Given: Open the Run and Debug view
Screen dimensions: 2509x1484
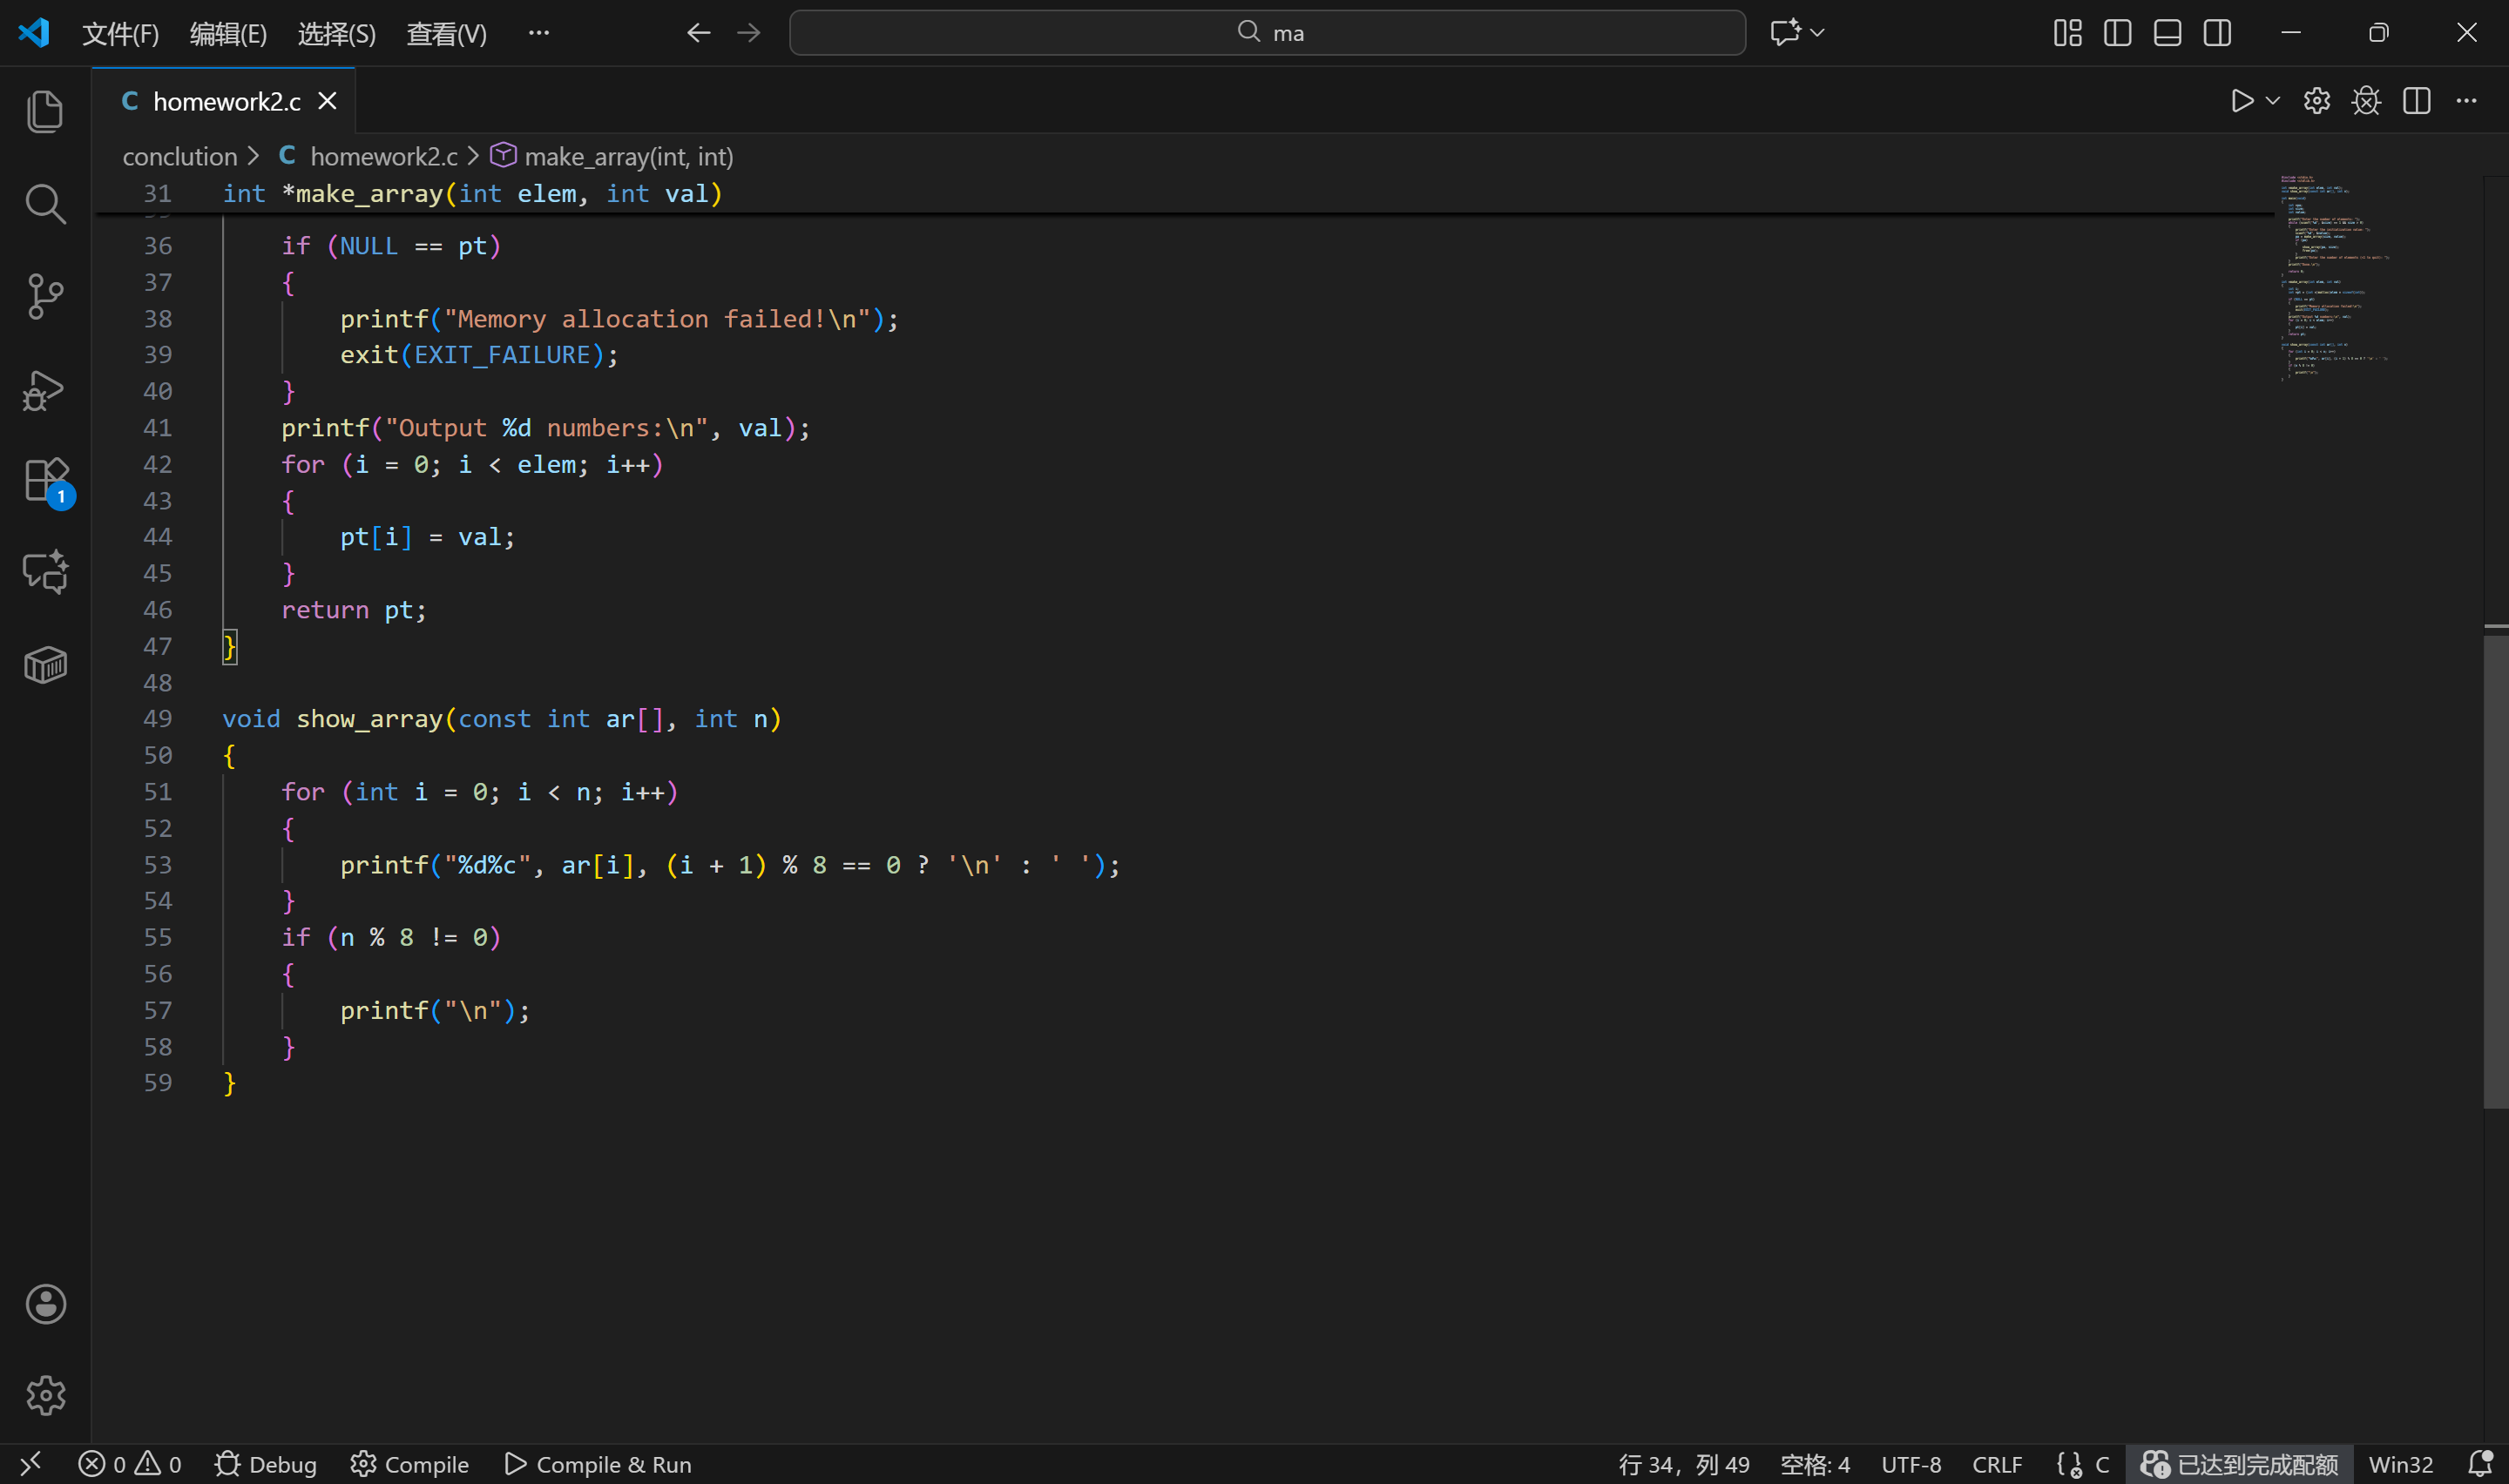Looking at the screenshot, I should pos(45,390).
